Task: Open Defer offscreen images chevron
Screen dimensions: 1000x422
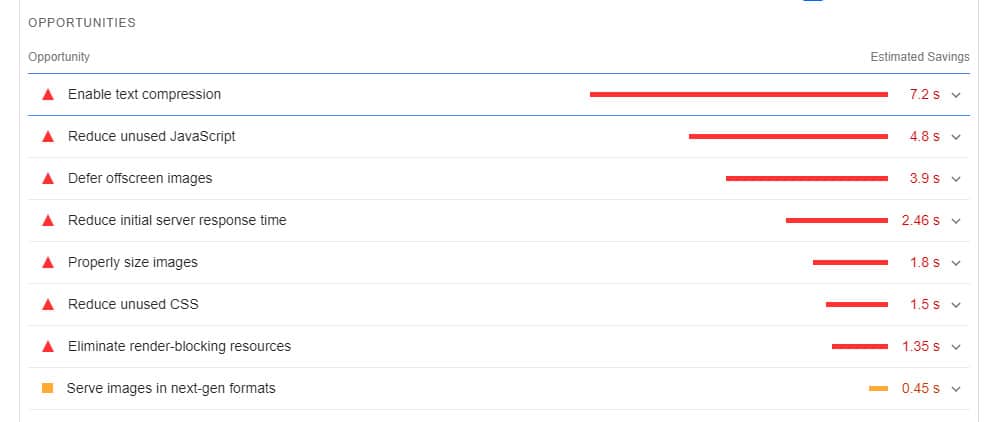Action: (955, 179)
